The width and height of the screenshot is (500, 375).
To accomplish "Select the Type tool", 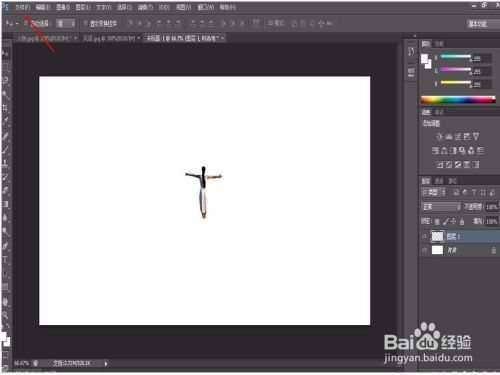I will click(x=6, y=260).
